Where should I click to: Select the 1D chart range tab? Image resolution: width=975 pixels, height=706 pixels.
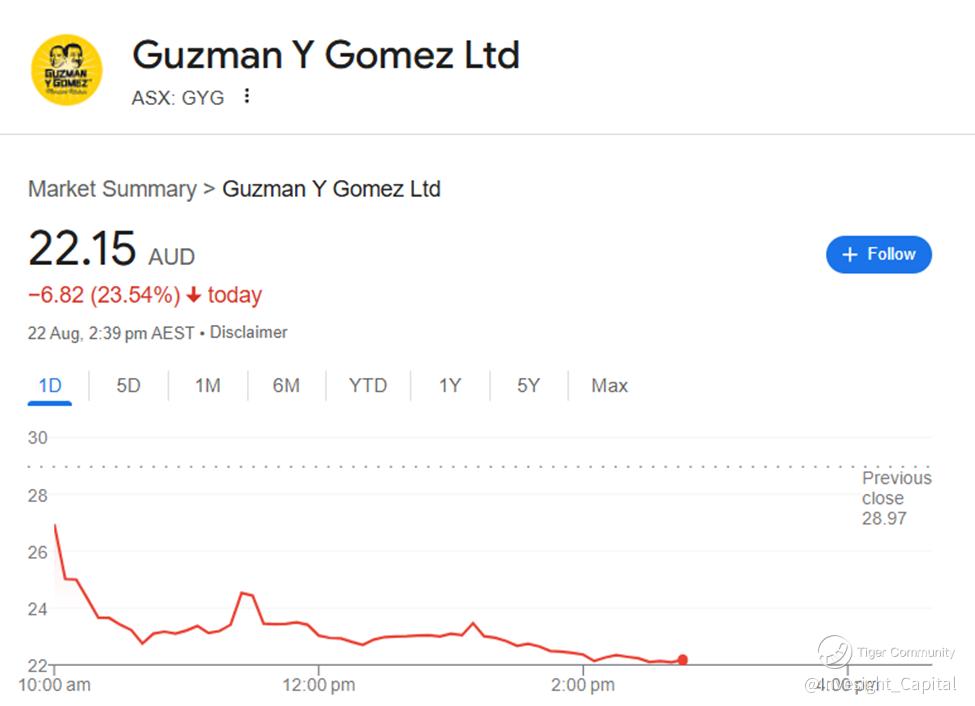coord(50,386)
